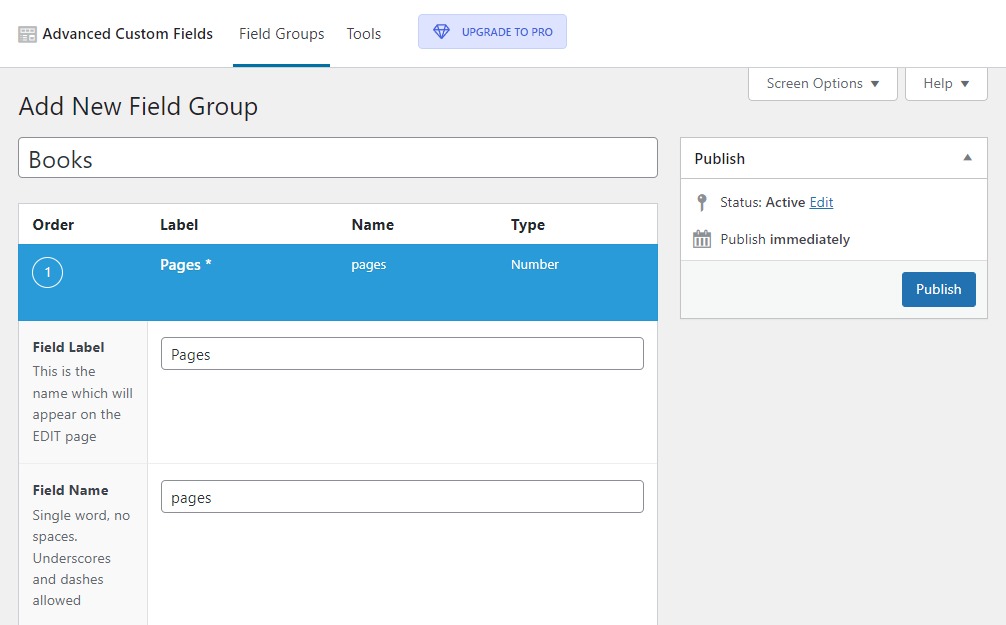Switch to the Field Groups tab
This screenshot has width=1006, height=625.
click(281, 33)
